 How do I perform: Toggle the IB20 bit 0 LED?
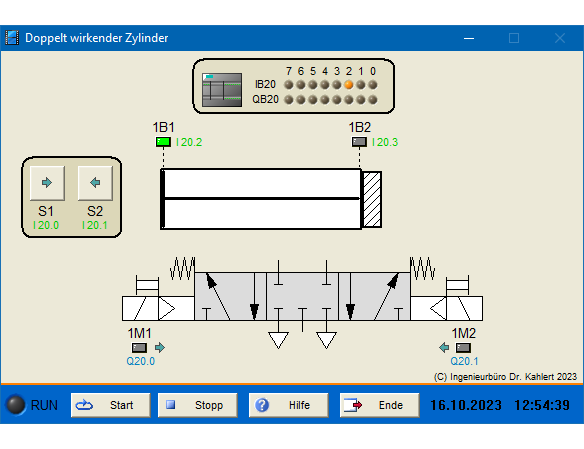coord(372,85)
